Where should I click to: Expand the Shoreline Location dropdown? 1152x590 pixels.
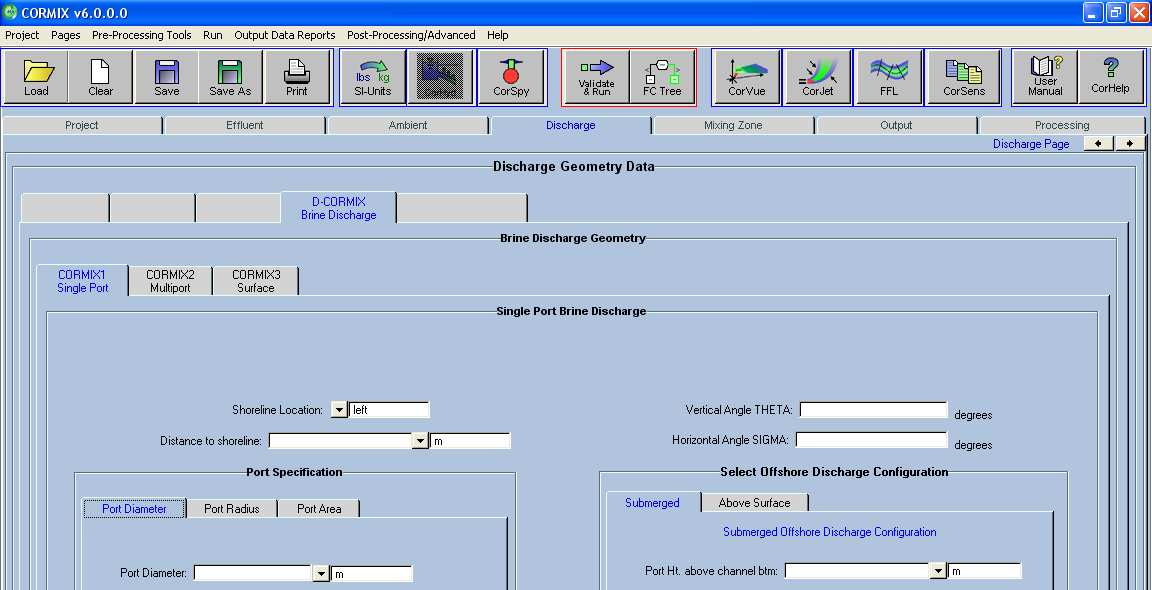(x=339, y=410)
